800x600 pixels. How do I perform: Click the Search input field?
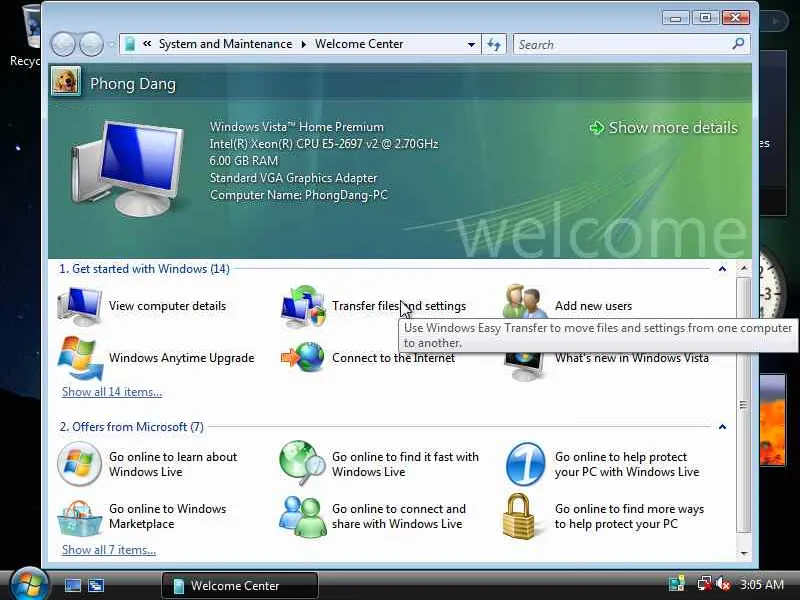[622, 44]
